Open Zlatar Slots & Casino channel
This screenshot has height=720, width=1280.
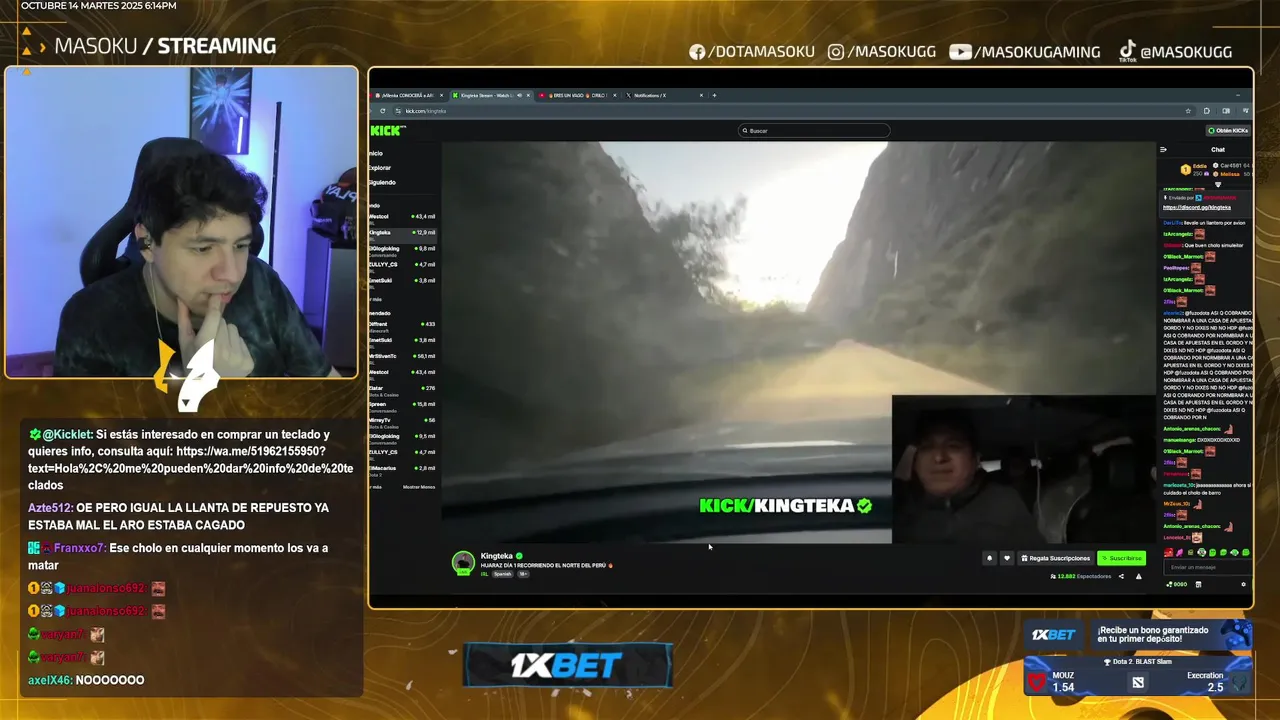coord(403,389)
